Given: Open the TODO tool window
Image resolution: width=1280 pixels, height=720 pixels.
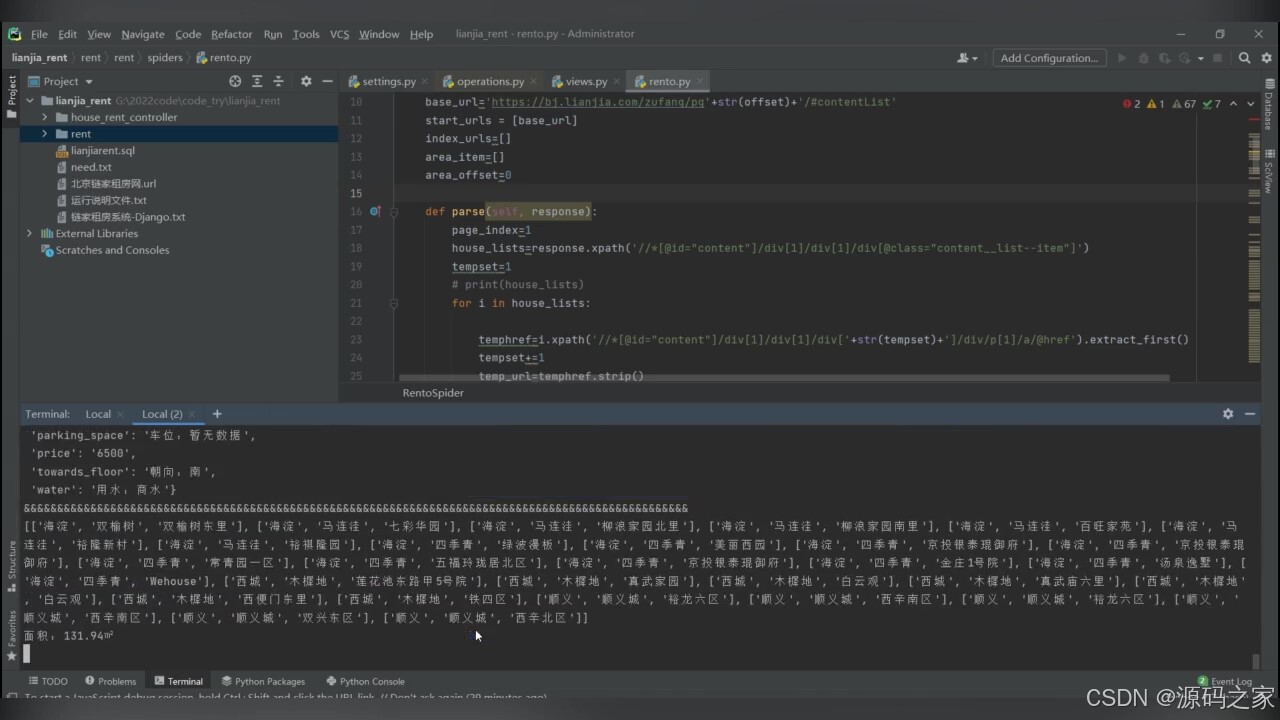Looking at the screenshot, I should pos(47,681).
